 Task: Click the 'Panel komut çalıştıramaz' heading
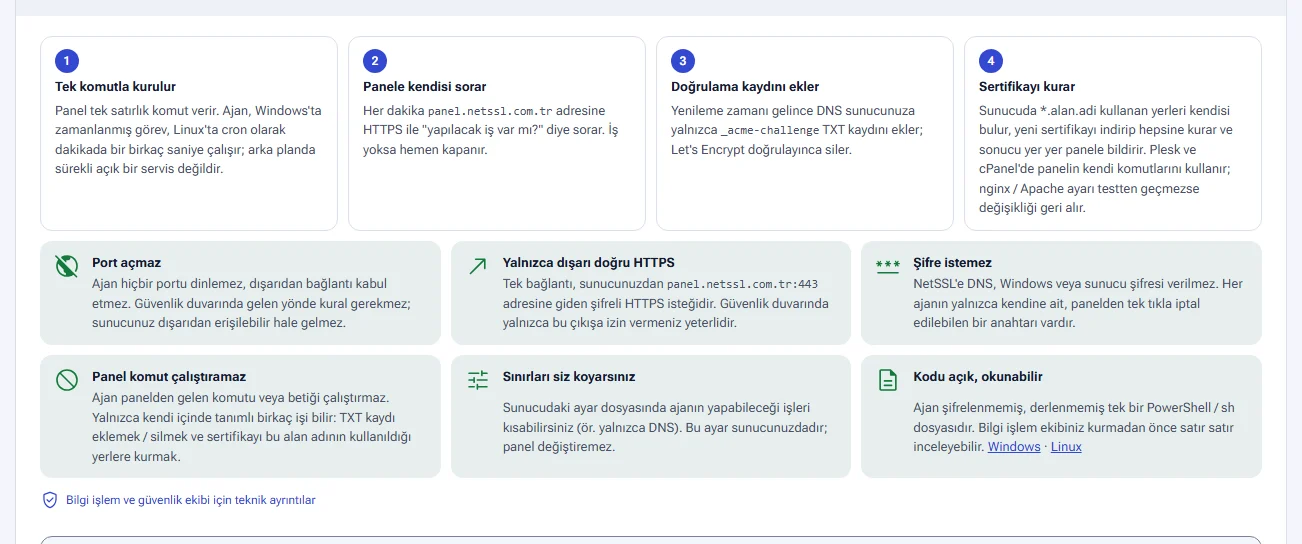click(x=169, y=377)
